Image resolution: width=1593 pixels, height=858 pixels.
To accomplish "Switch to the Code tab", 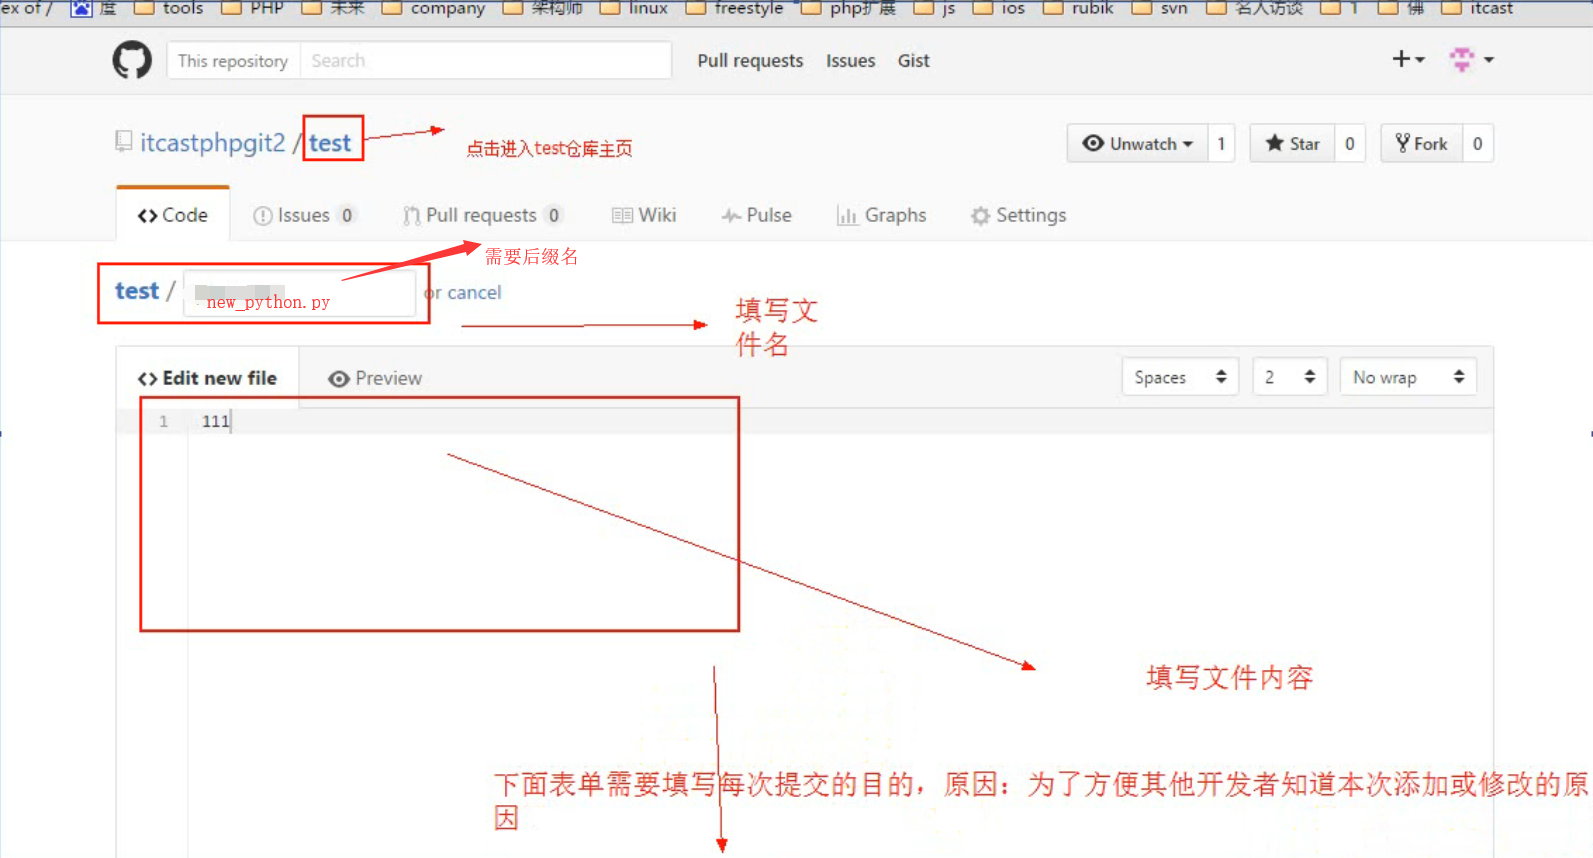I will tap(173, 215).
